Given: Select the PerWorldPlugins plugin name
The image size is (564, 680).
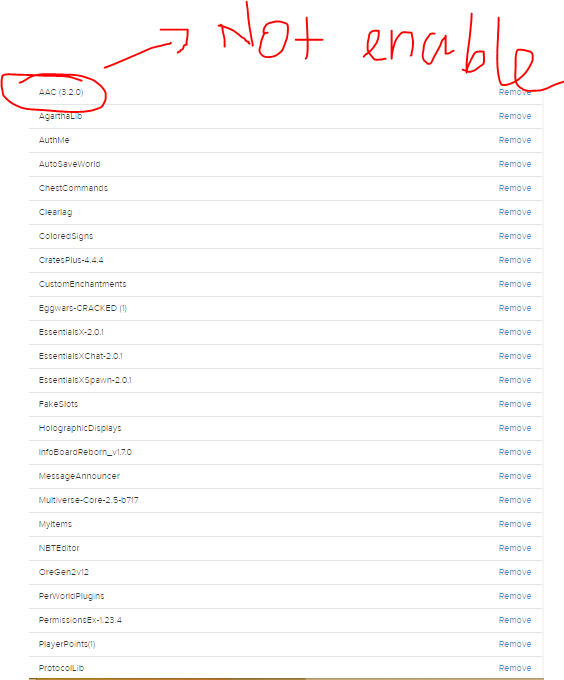Looking at the screenshot, I should (72, 596).
